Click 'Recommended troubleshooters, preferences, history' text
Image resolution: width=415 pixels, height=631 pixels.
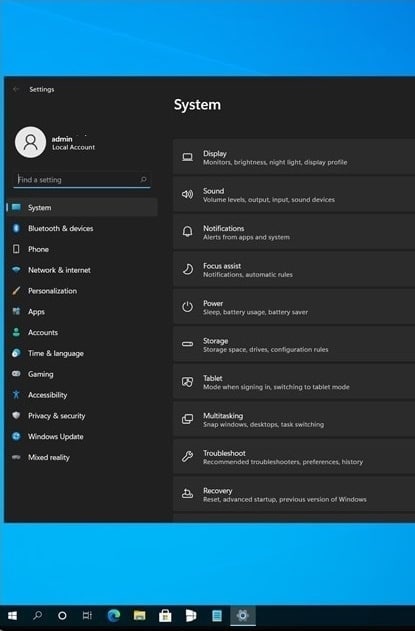coord(283,462)
